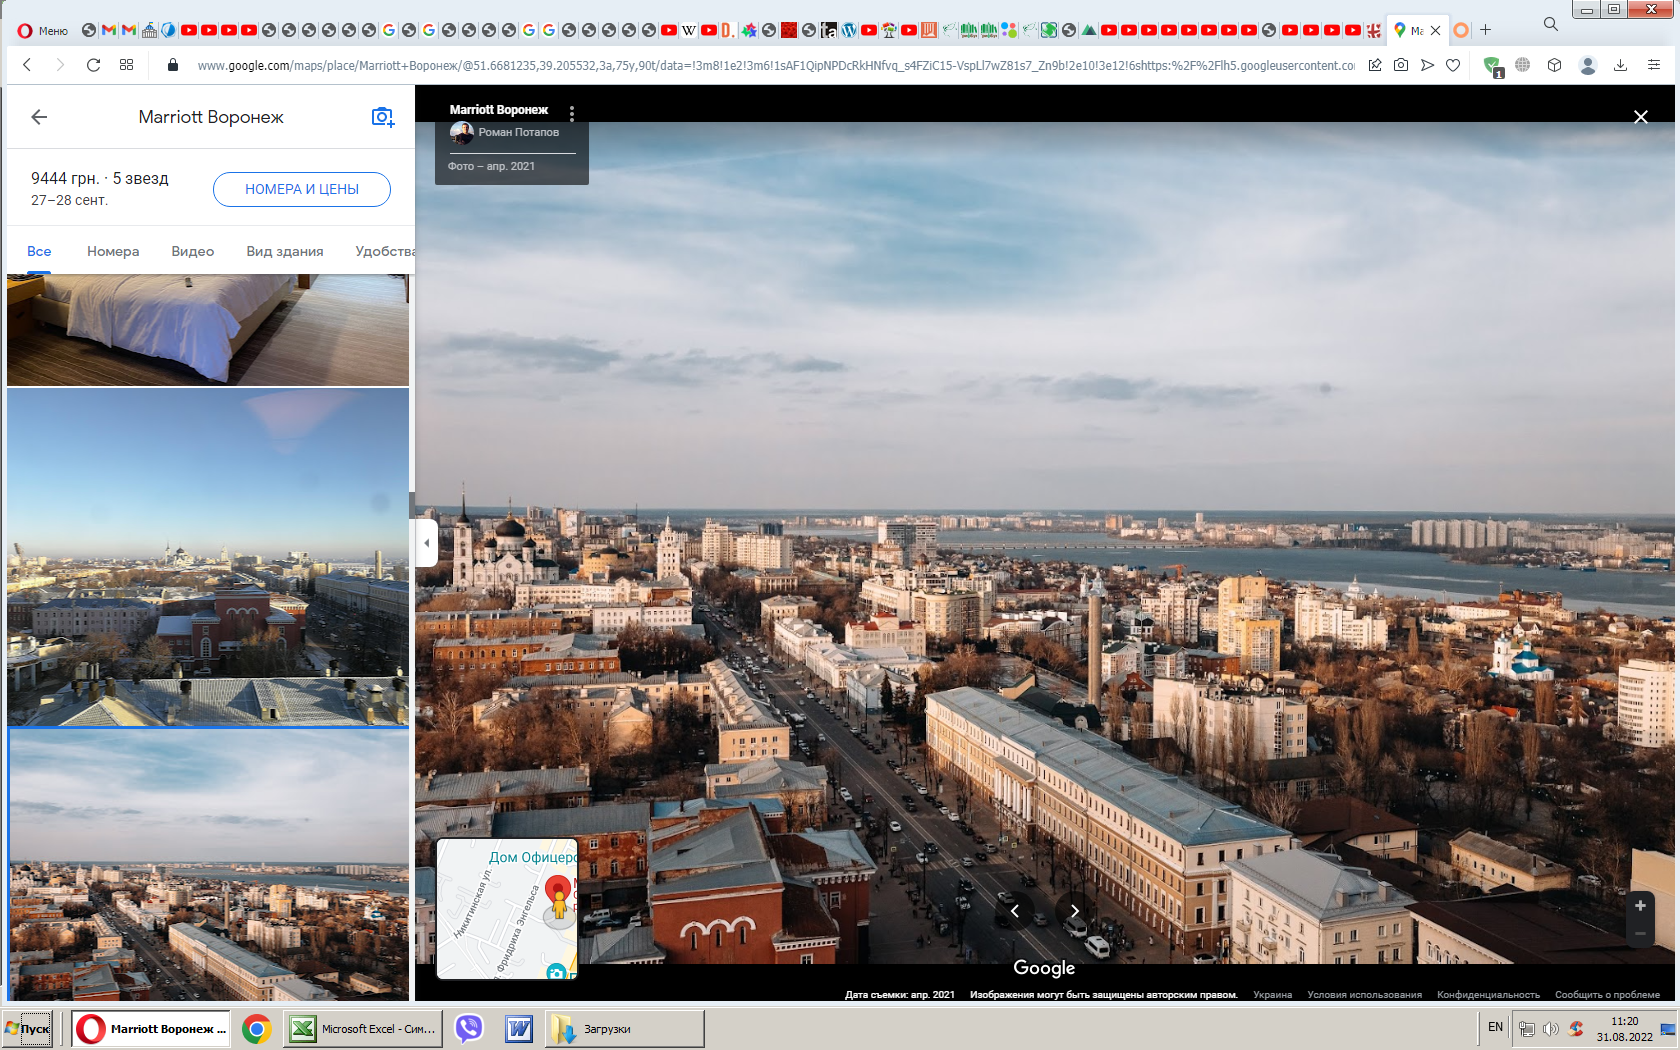This screenshot has height=1050, width=1680.
Task: Open new tab with plus button
Action: [1486, 30]
